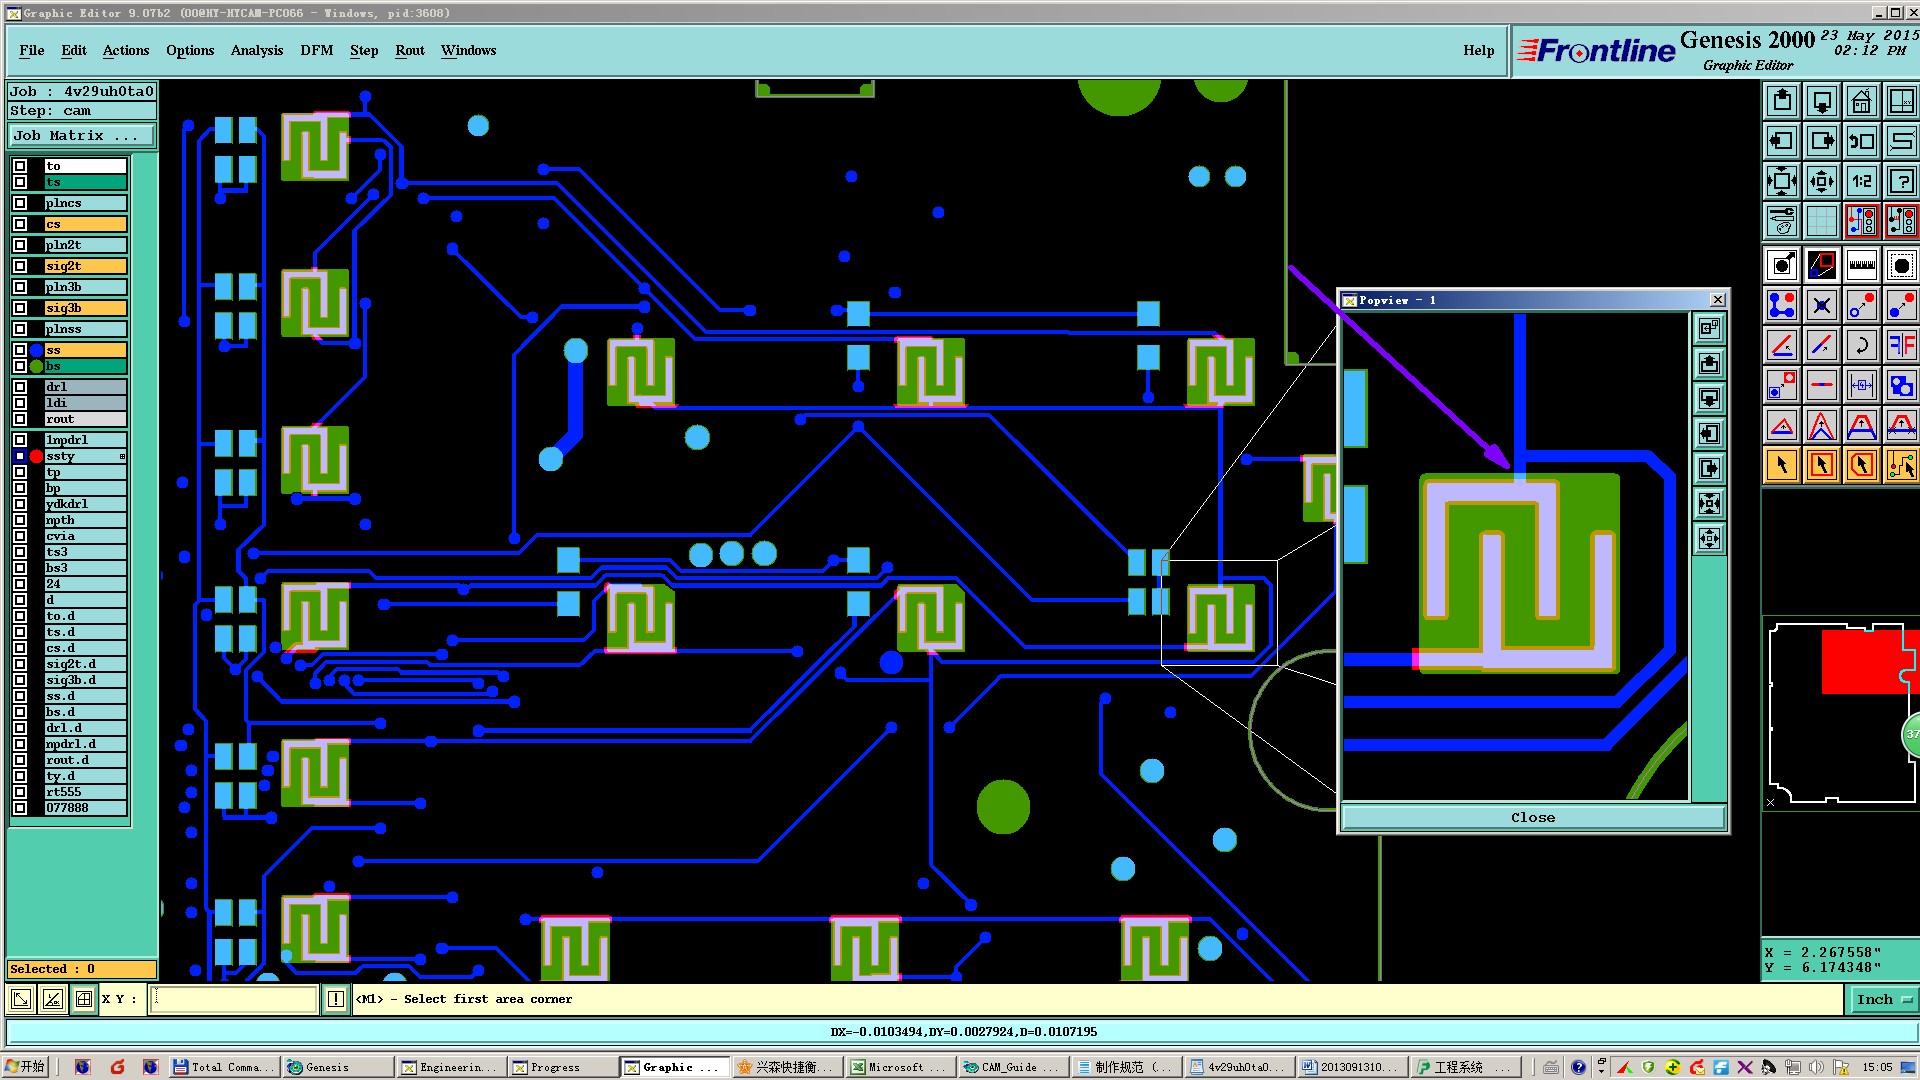
Task: Open the Actions menu
Action: point(125,50)
